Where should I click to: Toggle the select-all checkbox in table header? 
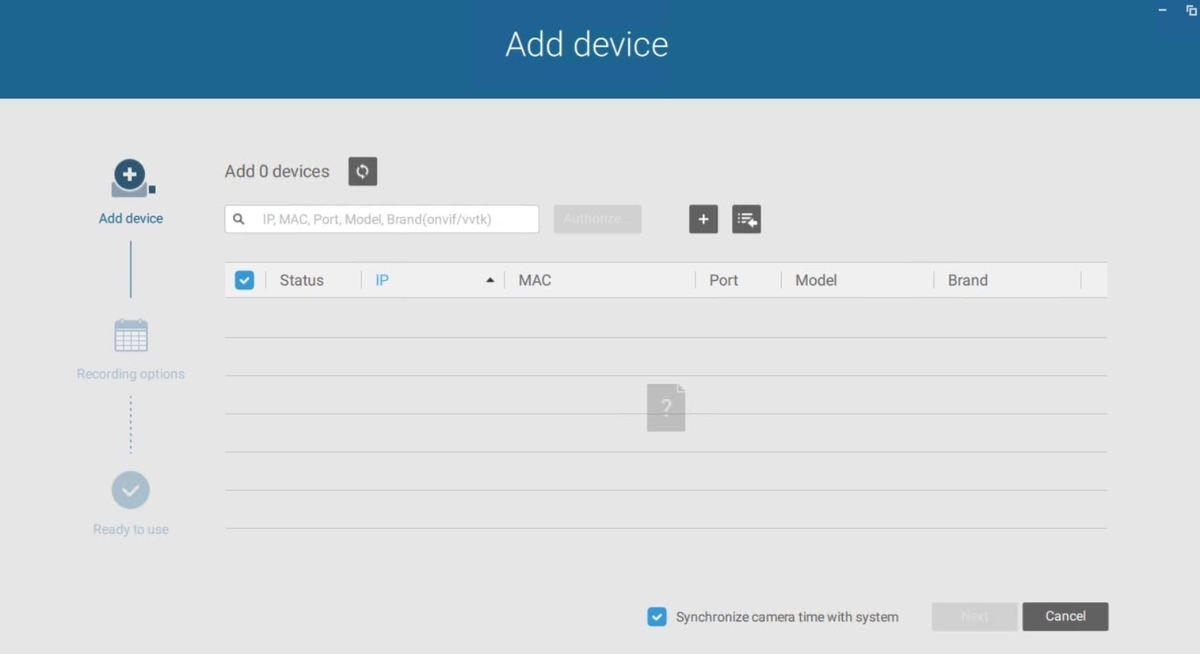(244, 280)
